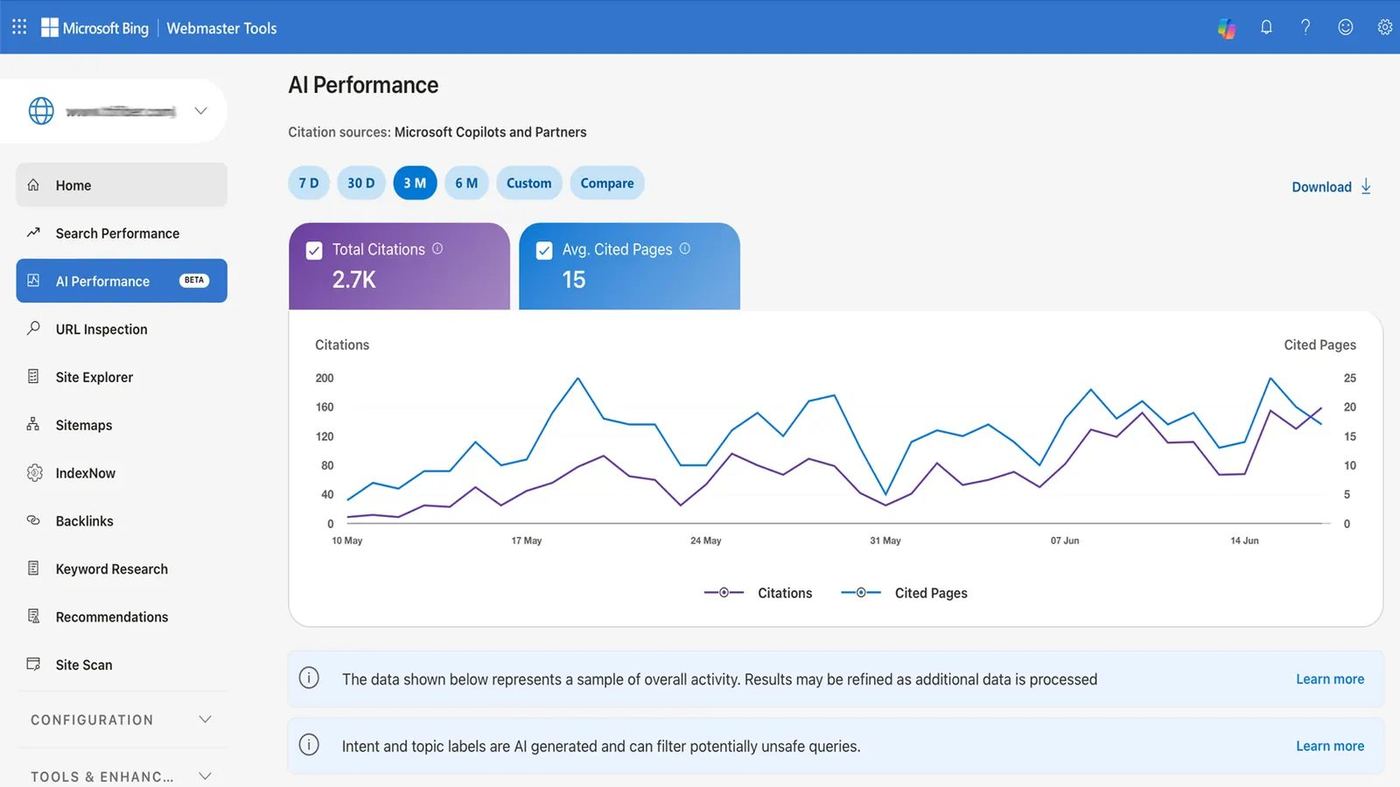Viewport: 1400px width, 787px height.
Task: Open Keyword Research page
Action: coord(122,569)
